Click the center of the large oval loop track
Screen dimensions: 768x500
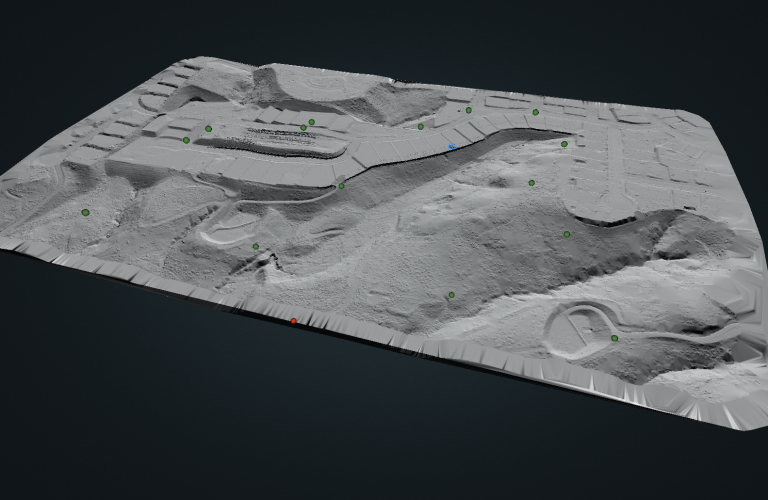pos(580,330)
